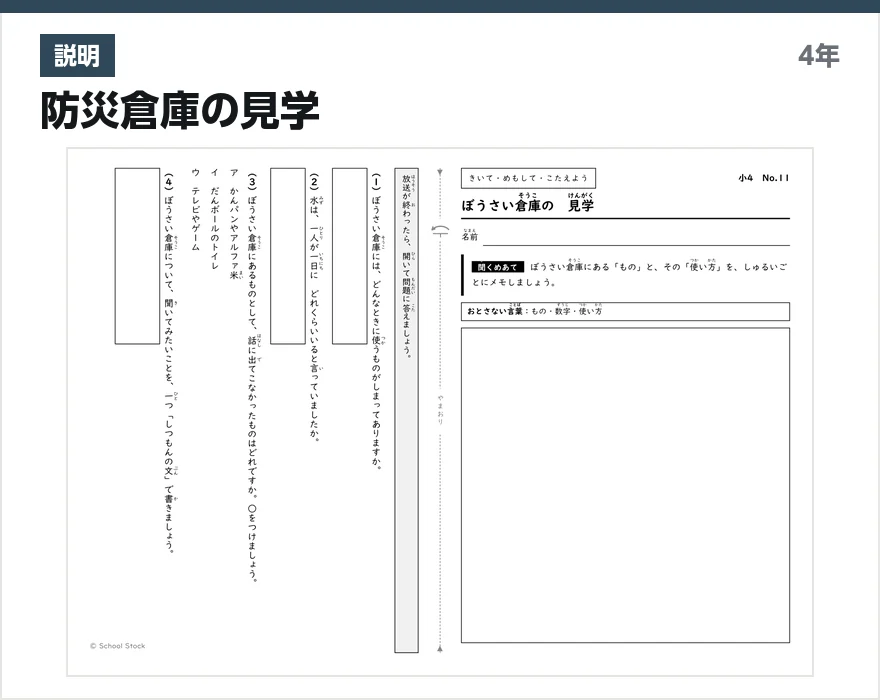Click the 4年 grade label
This screenshot has height=700, width=880.
point(819,56)
